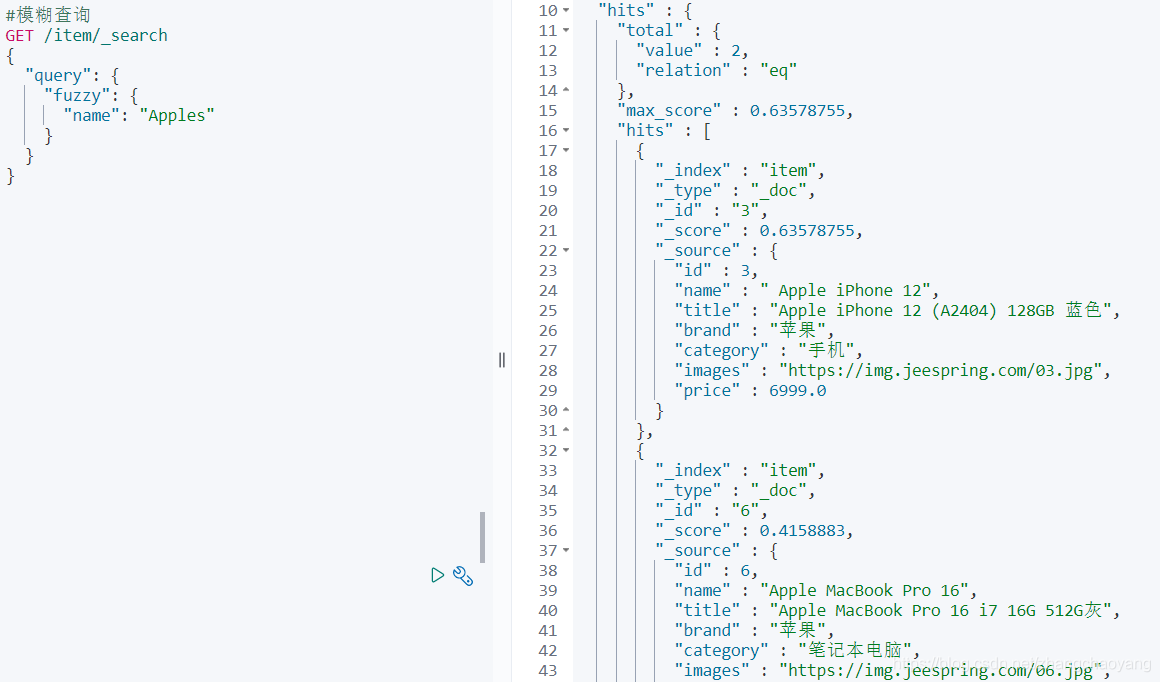
Task: Click the /item/_search endpoint path
Action: 106,36
